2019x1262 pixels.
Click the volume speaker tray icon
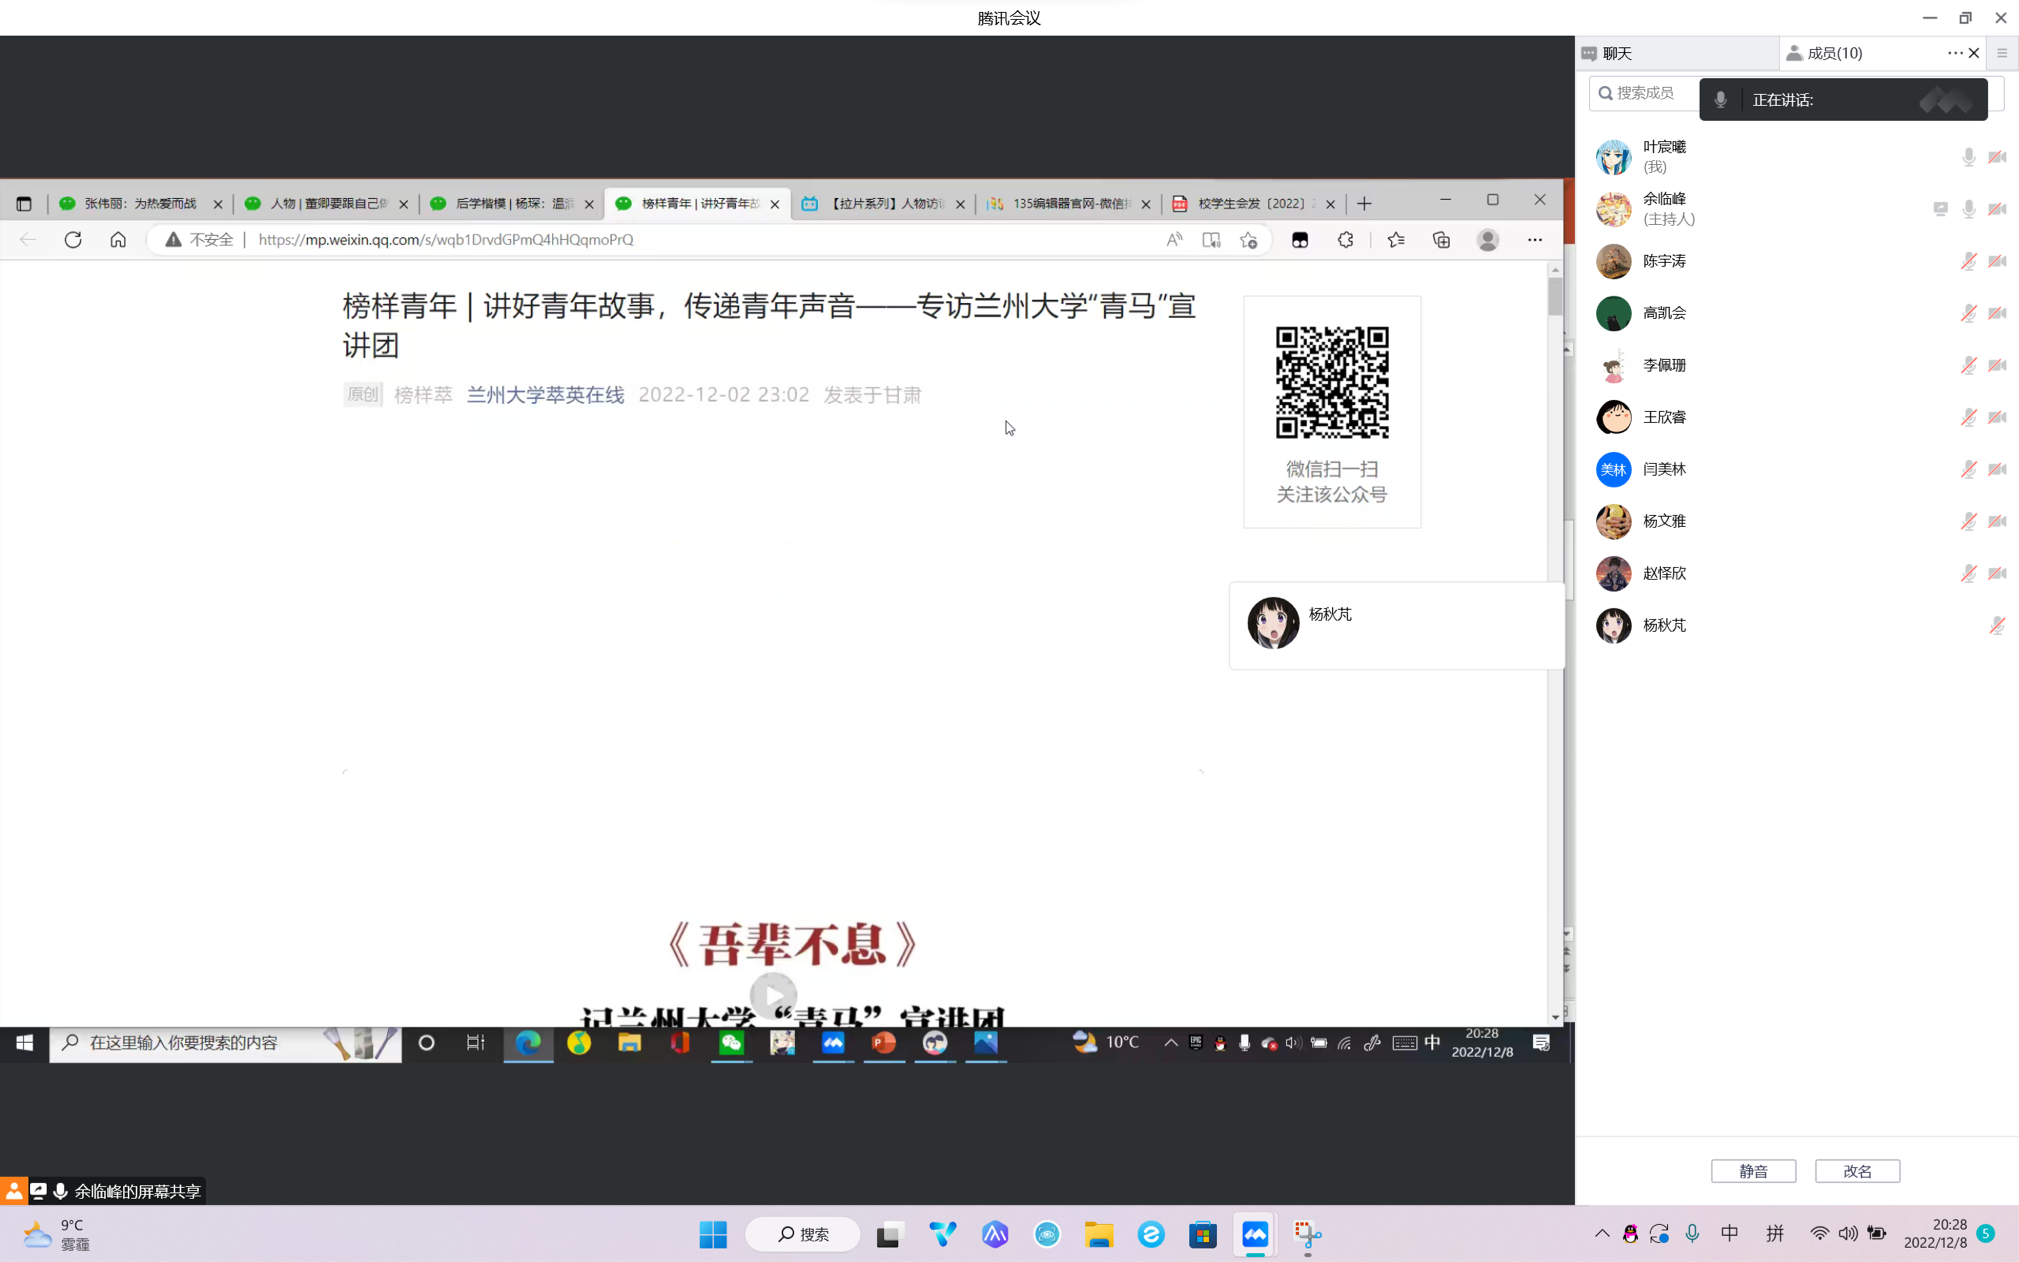click(x=1848, y=1234)
